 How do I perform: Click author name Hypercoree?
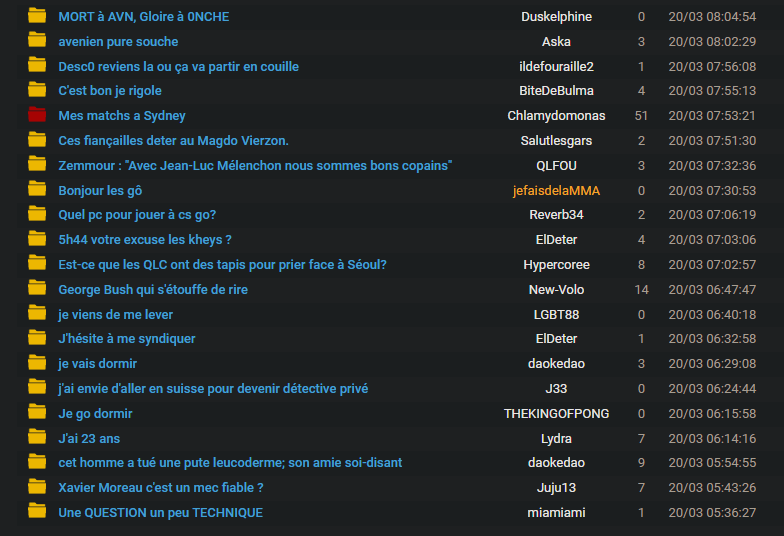pos(556,265)
